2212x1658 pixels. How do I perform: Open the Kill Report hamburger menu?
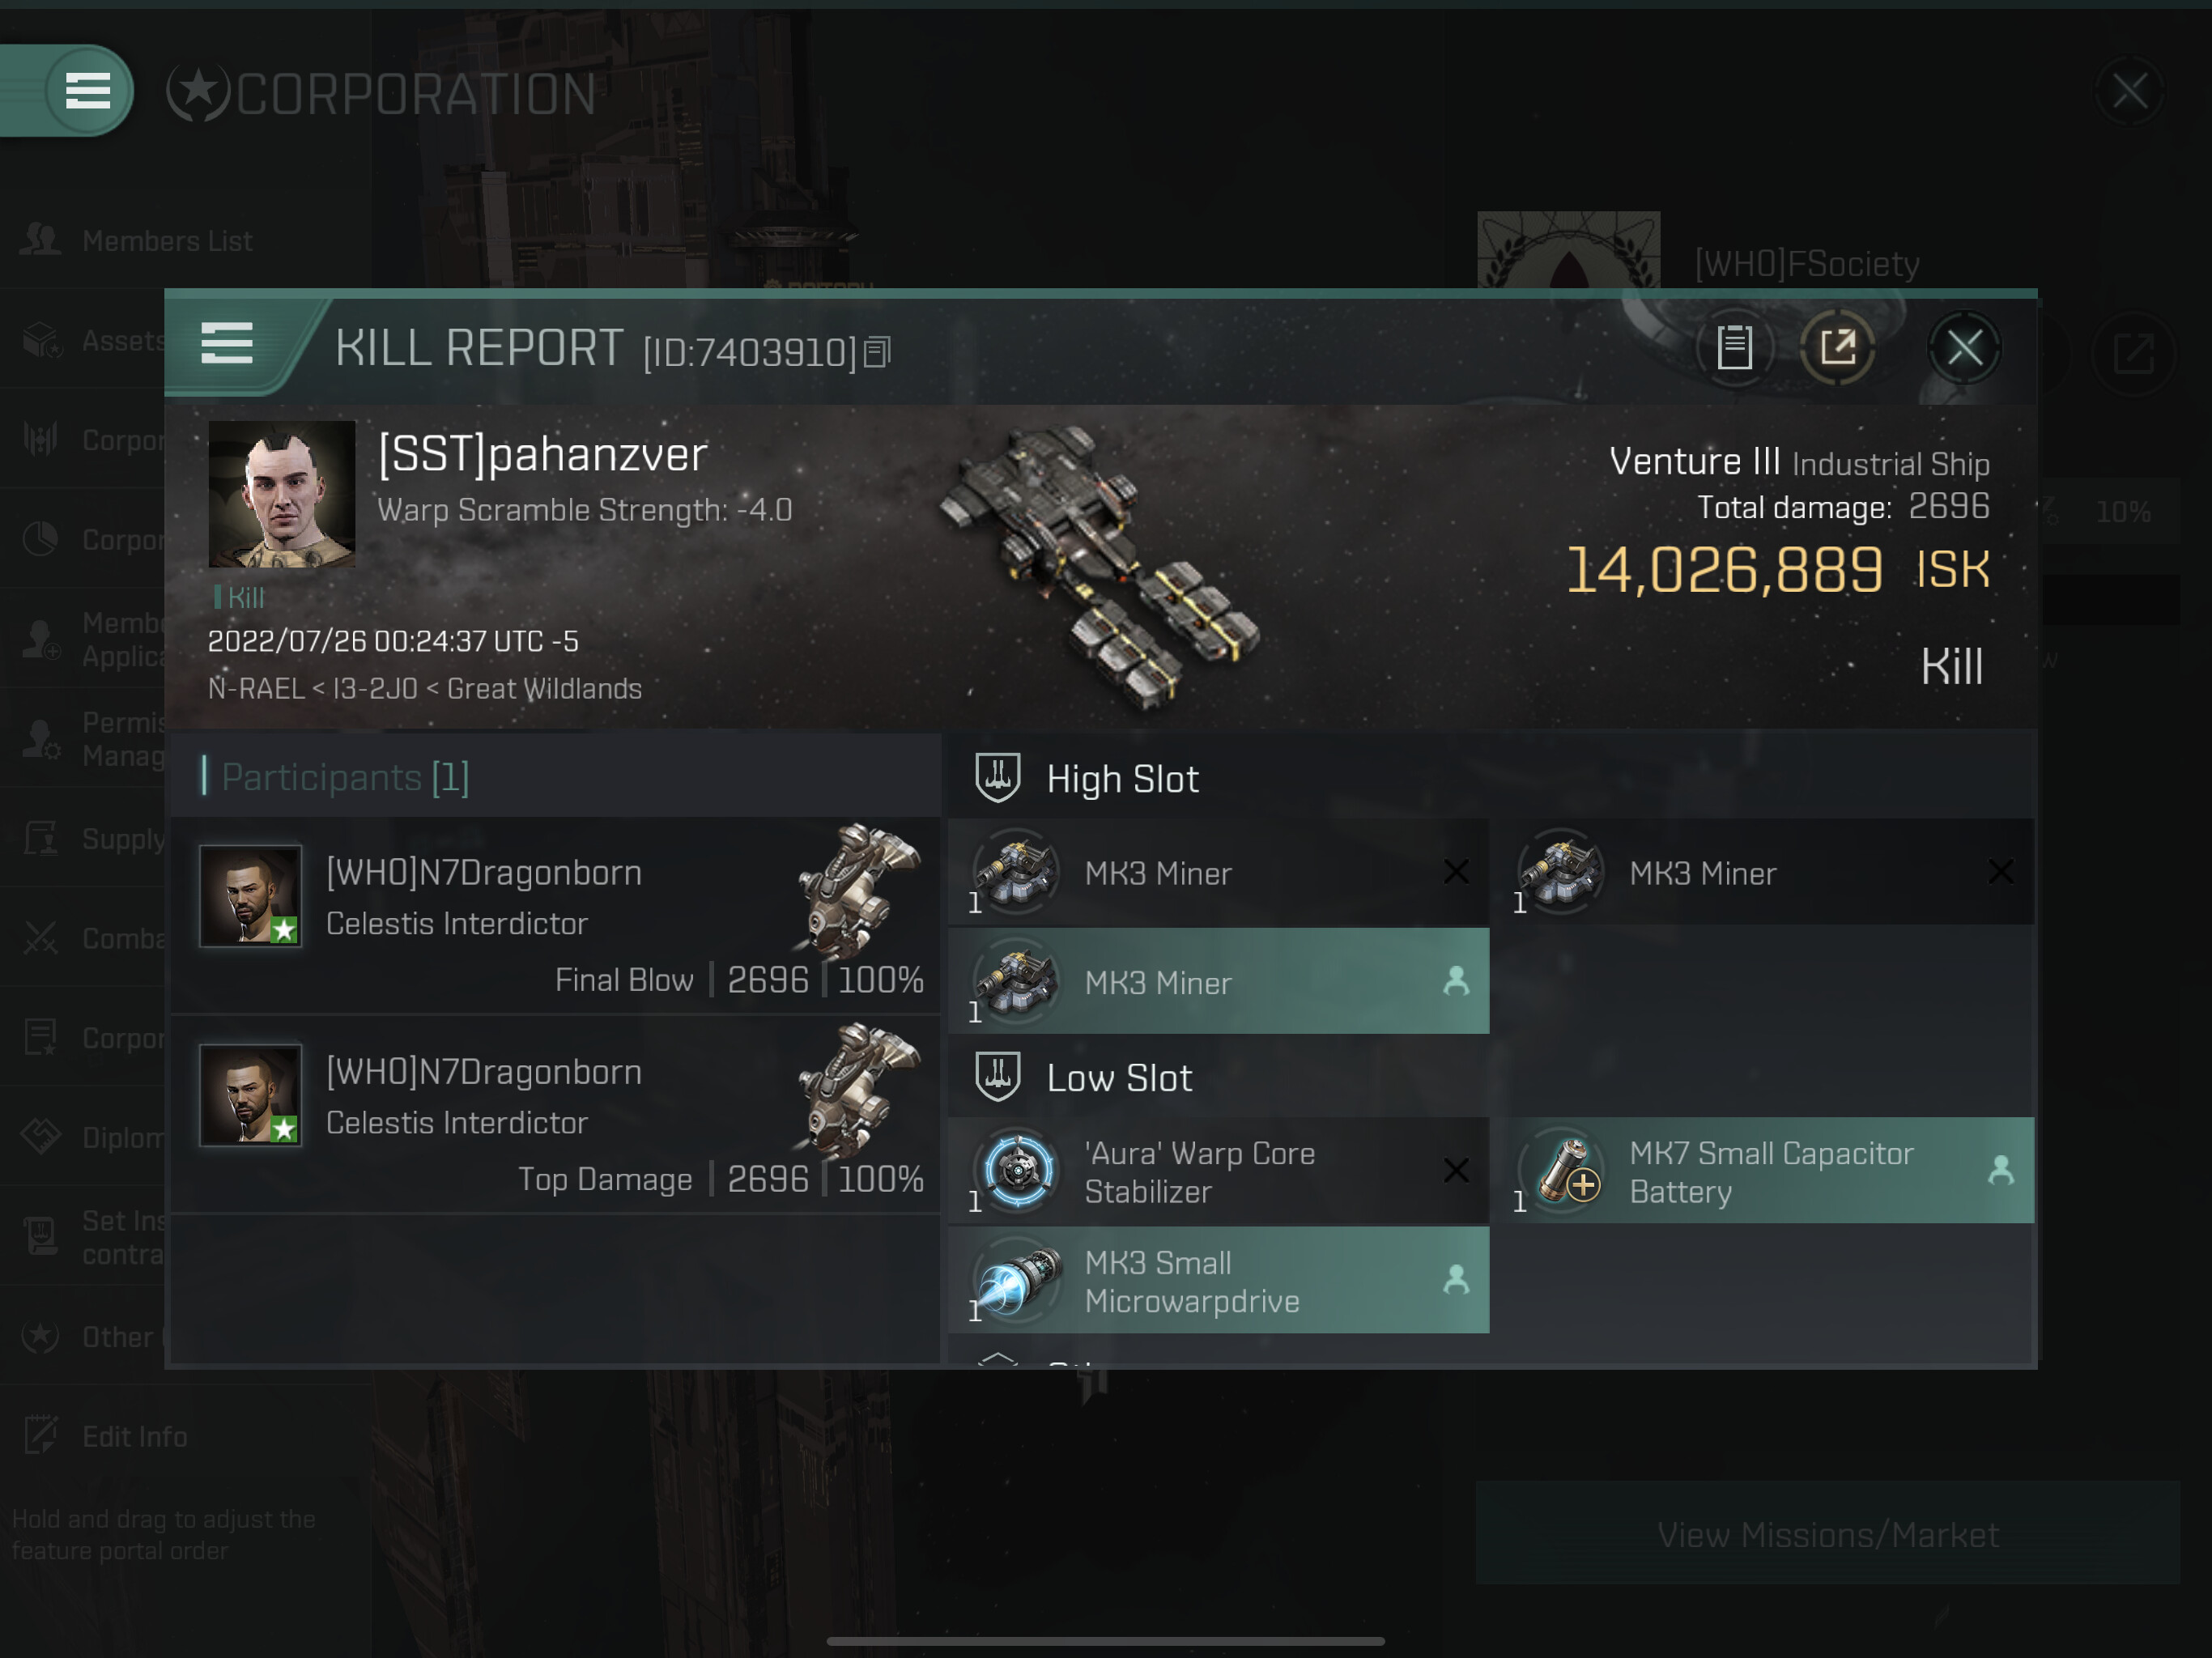point(227,344)
